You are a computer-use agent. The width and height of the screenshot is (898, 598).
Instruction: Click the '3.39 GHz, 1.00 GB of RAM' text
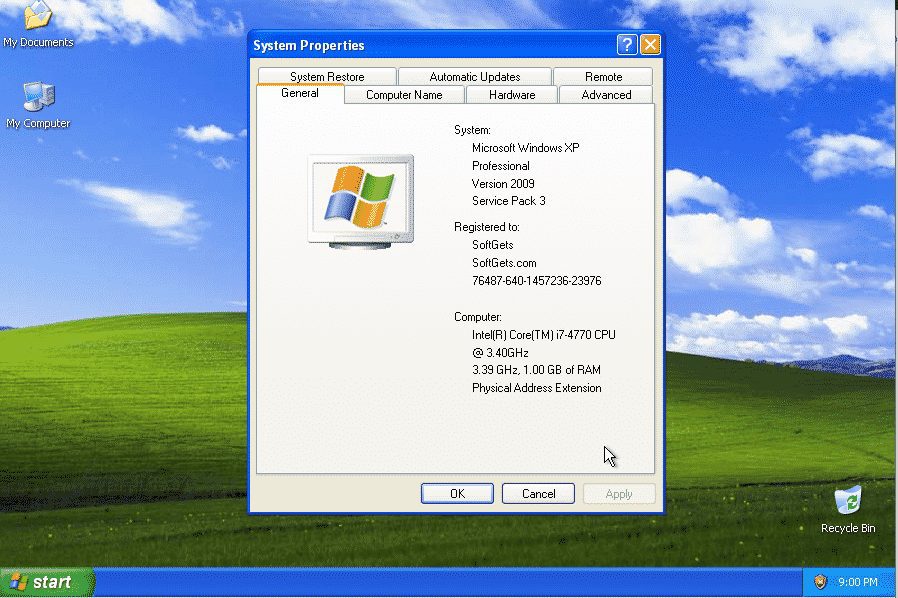536,370
